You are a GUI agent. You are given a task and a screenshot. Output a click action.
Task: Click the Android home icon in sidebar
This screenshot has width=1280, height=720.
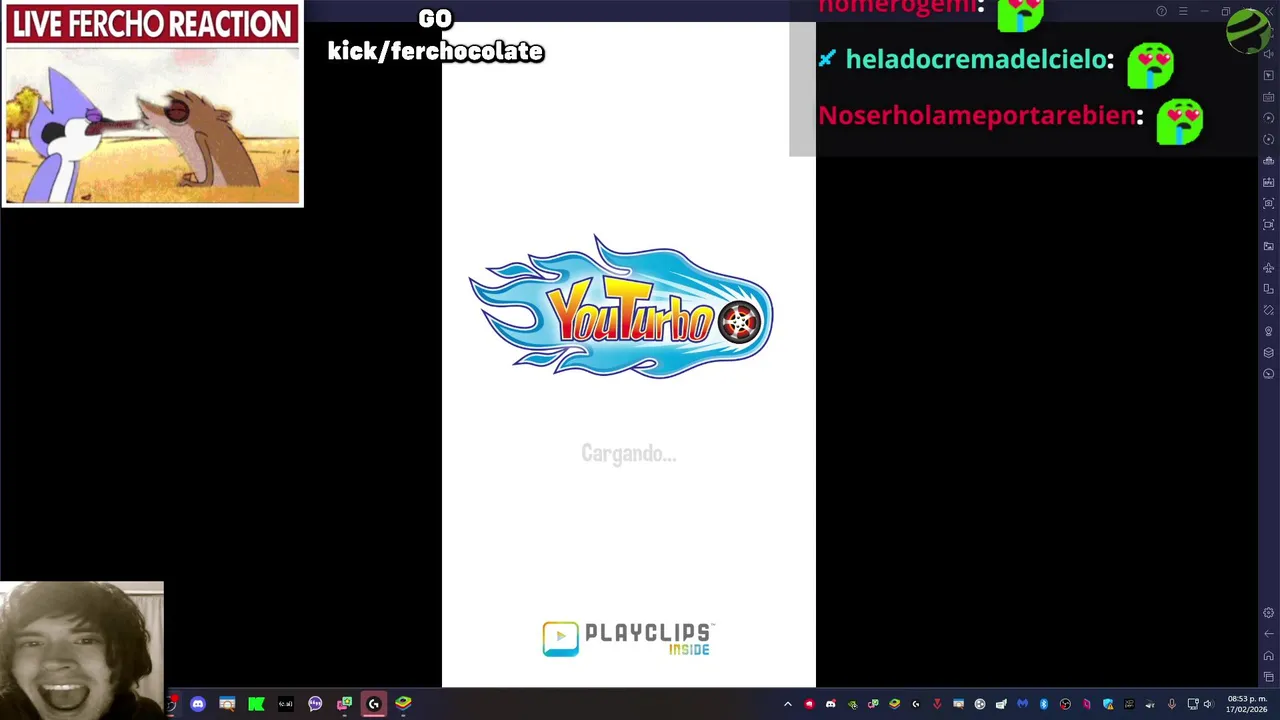1269,656
